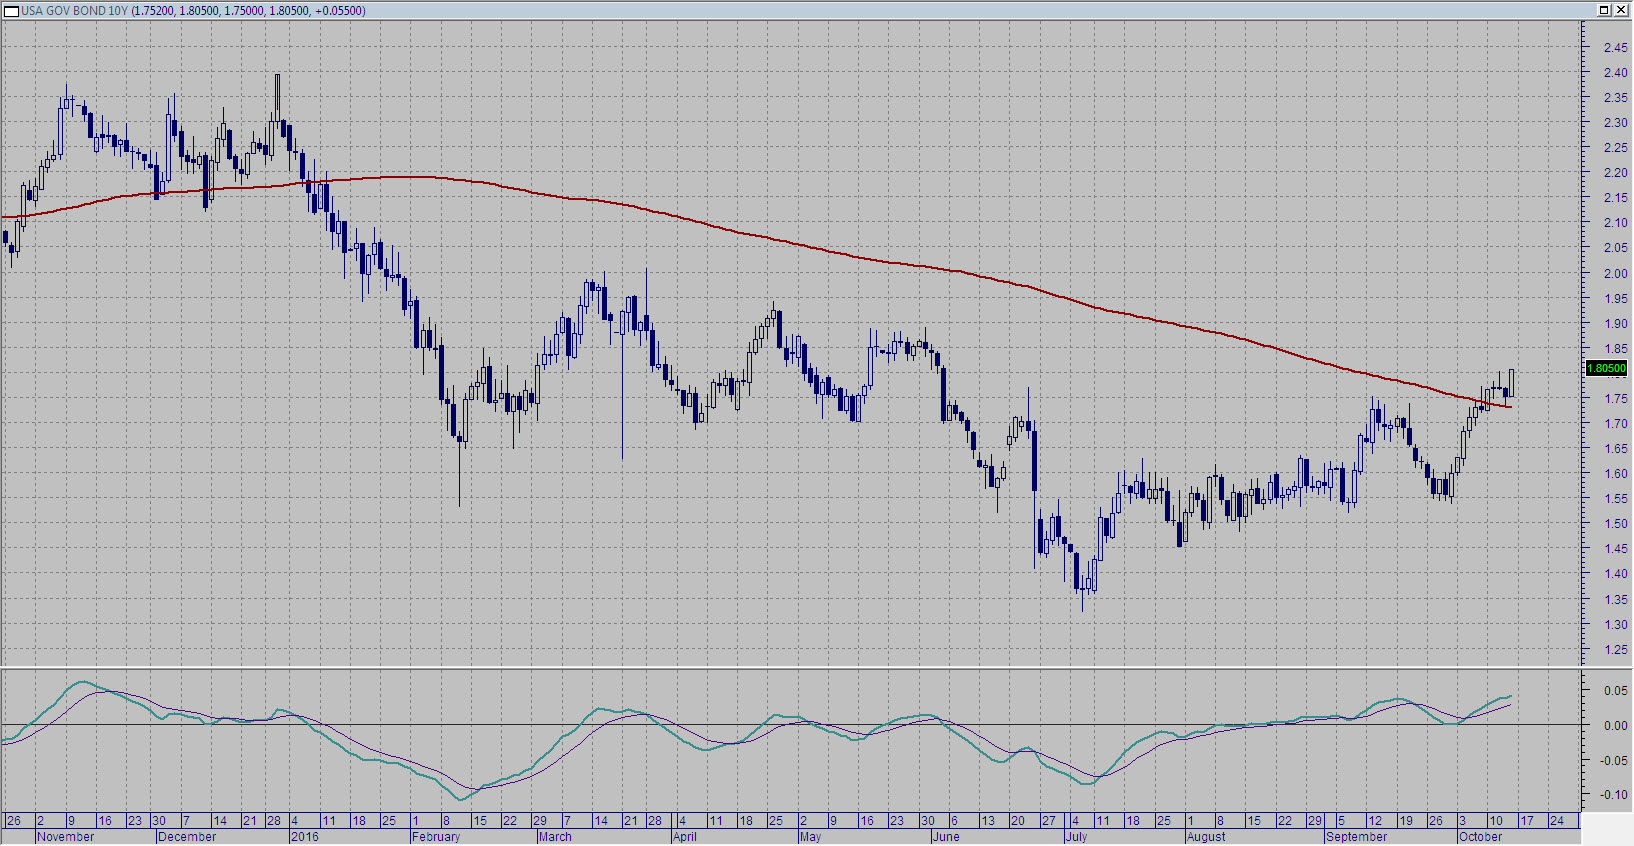Click the 2.45 level on price axis
The image size is (1634, 846).
[x=1615, y=48]
